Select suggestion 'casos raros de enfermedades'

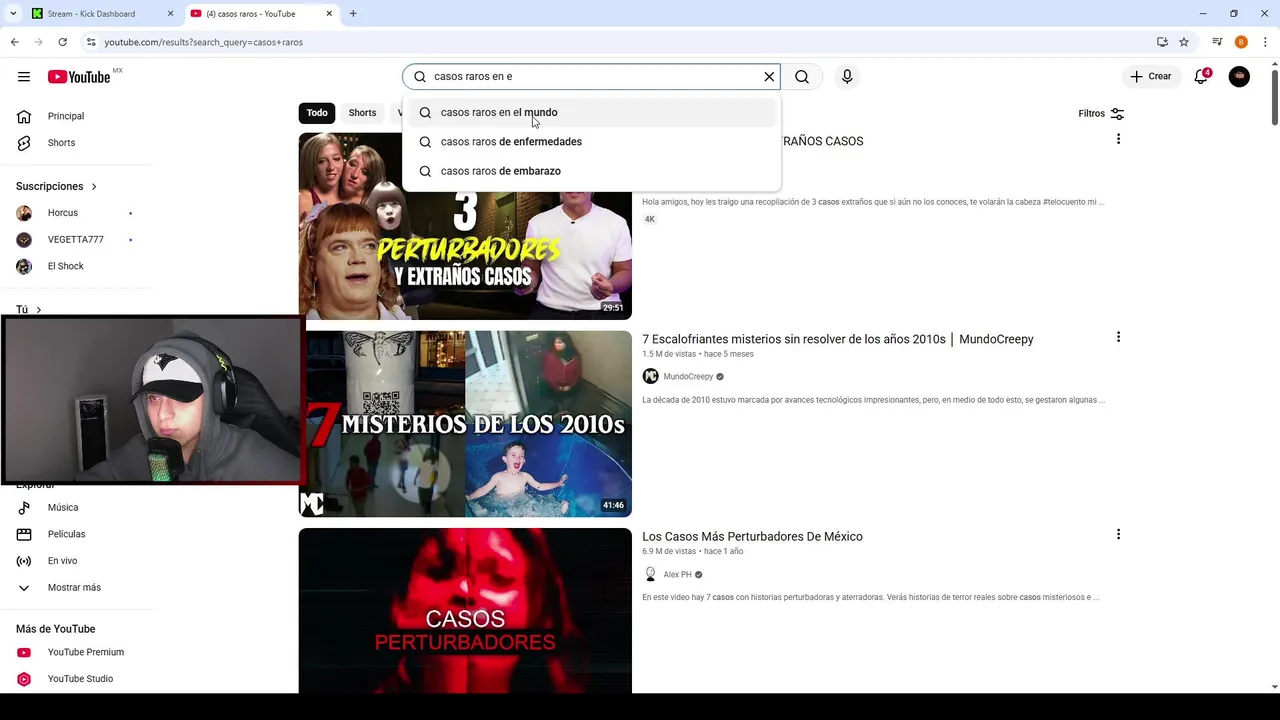pyautogui.click(x=591, y=142)
